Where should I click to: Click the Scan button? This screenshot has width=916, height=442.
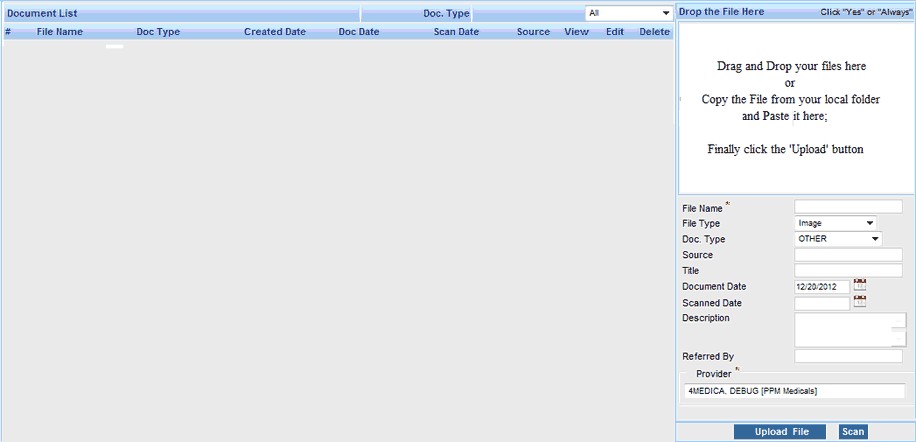853,432
